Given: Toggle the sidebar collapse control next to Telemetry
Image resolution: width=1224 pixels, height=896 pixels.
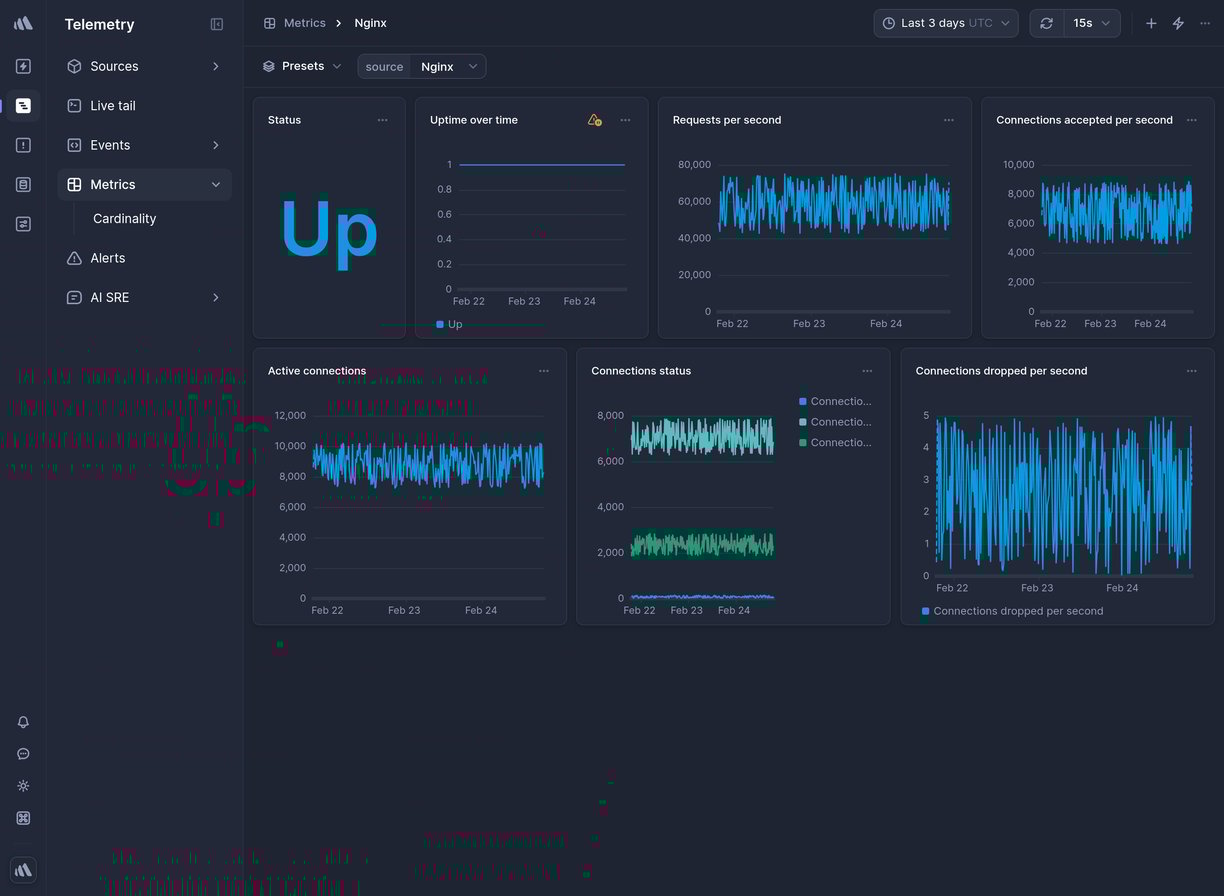Looking at the screenshot, I should [217, 23].
